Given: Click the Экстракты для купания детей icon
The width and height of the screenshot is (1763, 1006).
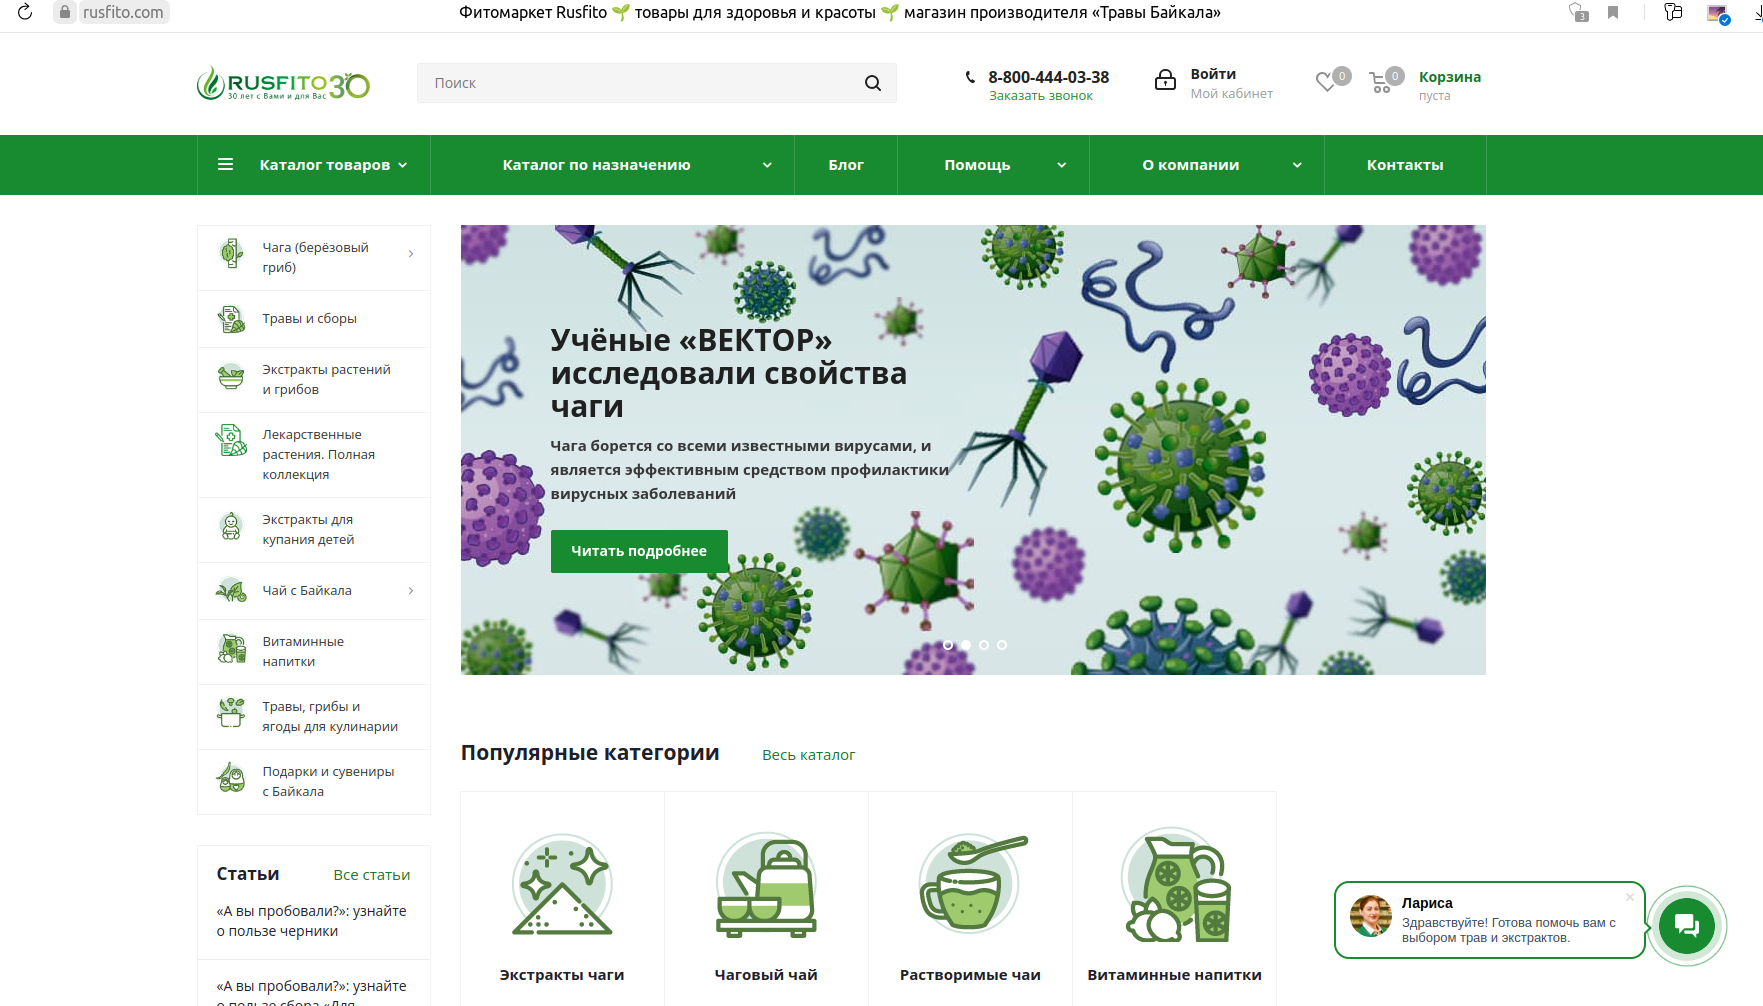Looking at the screenshot, I should (x=231, y=526).
